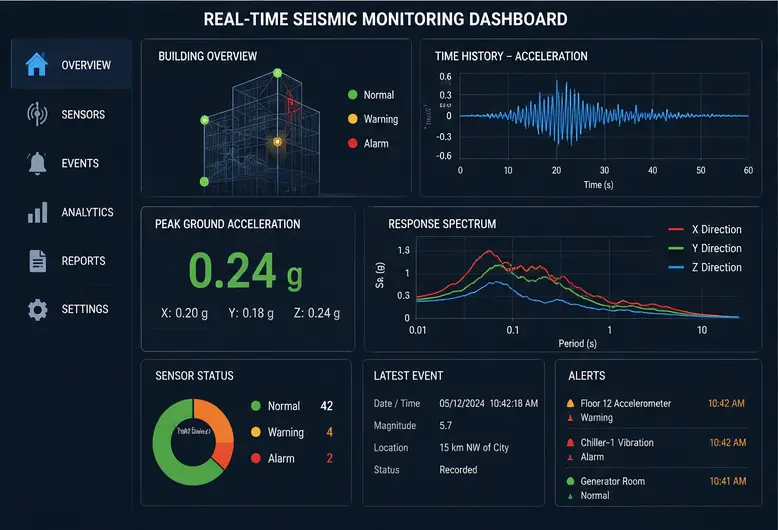Click the Y Direction legend label
Viewport: 778px width, 530px height.
coord(717,248)
